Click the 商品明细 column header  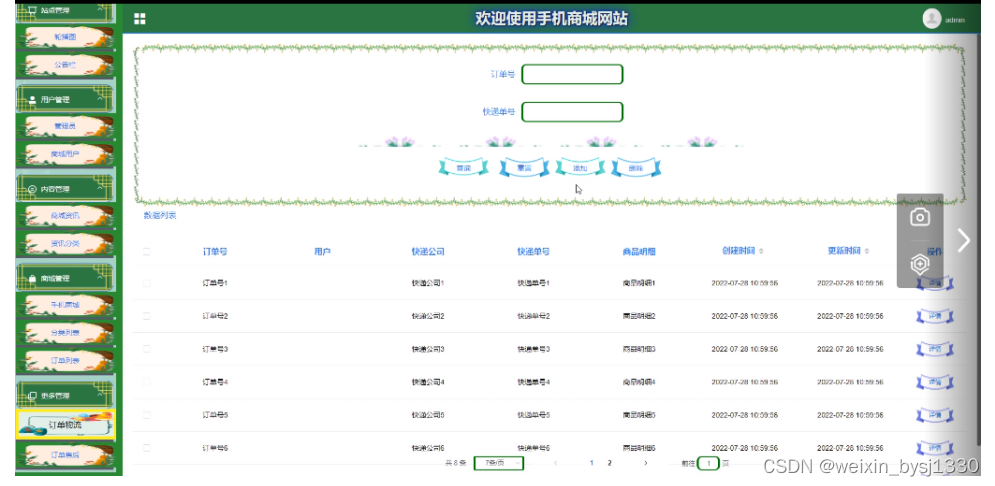click(639, 252)
